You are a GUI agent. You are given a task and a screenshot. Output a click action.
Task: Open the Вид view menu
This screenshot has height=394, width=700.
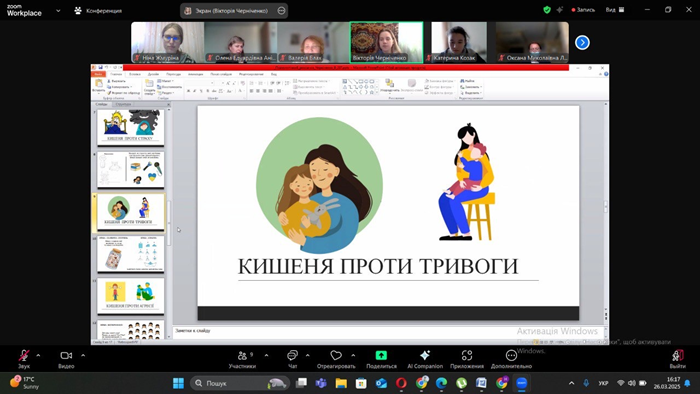(615, 10)
